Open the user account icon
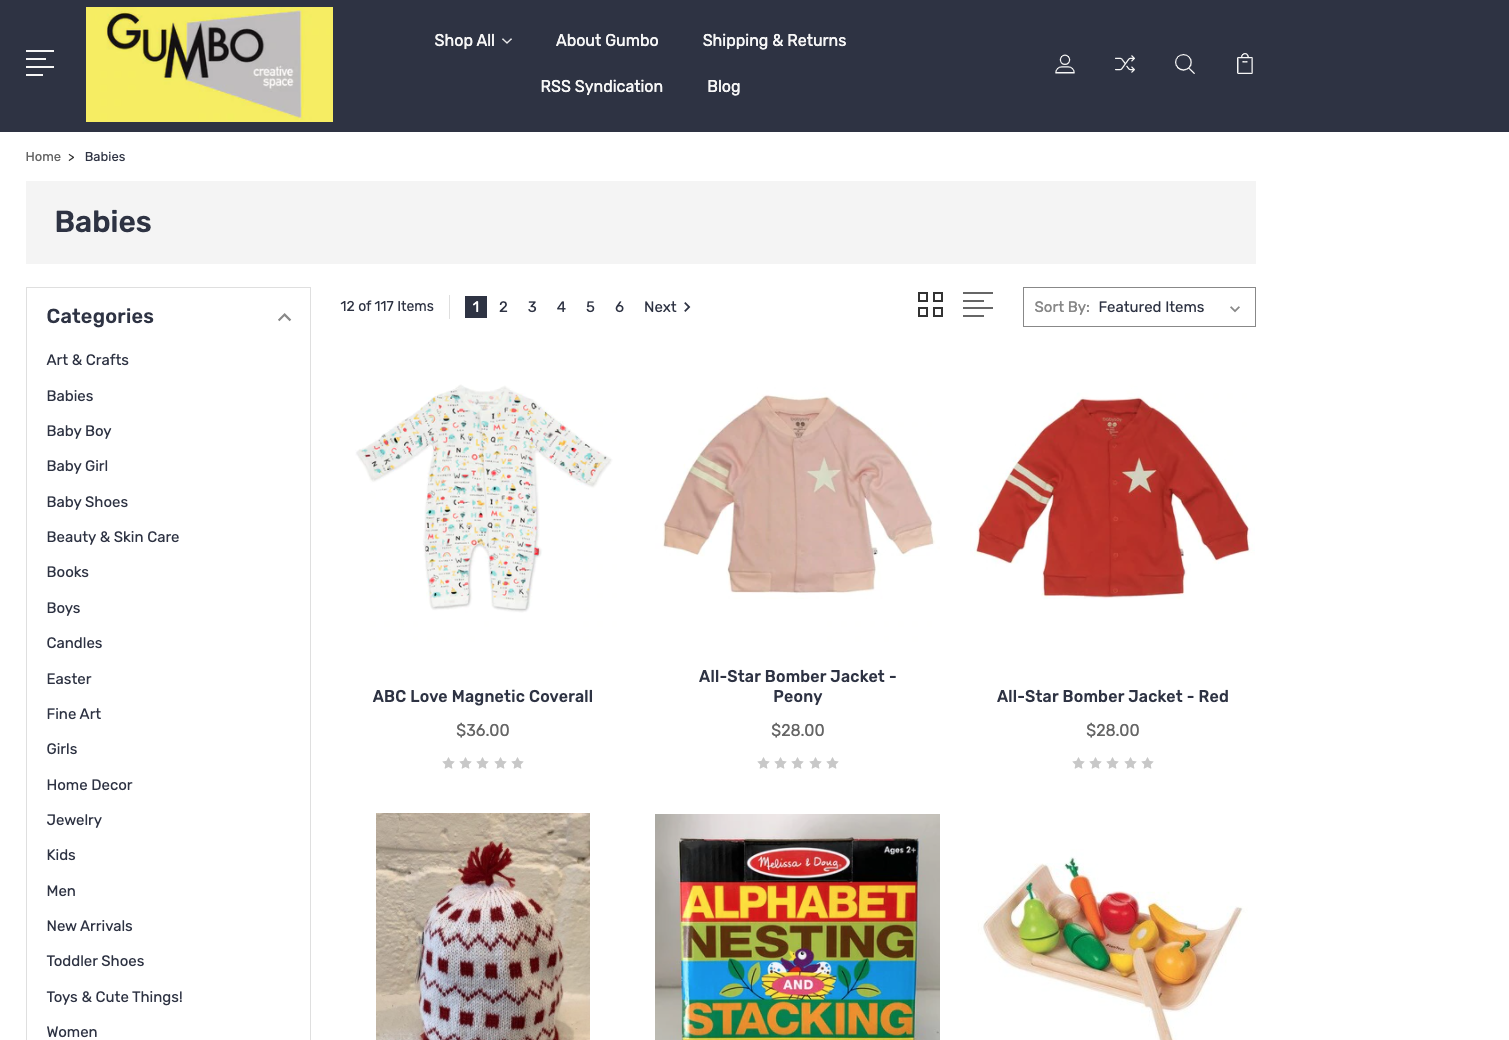This screenshot has height=1040, width=1509. [1065, 64]
